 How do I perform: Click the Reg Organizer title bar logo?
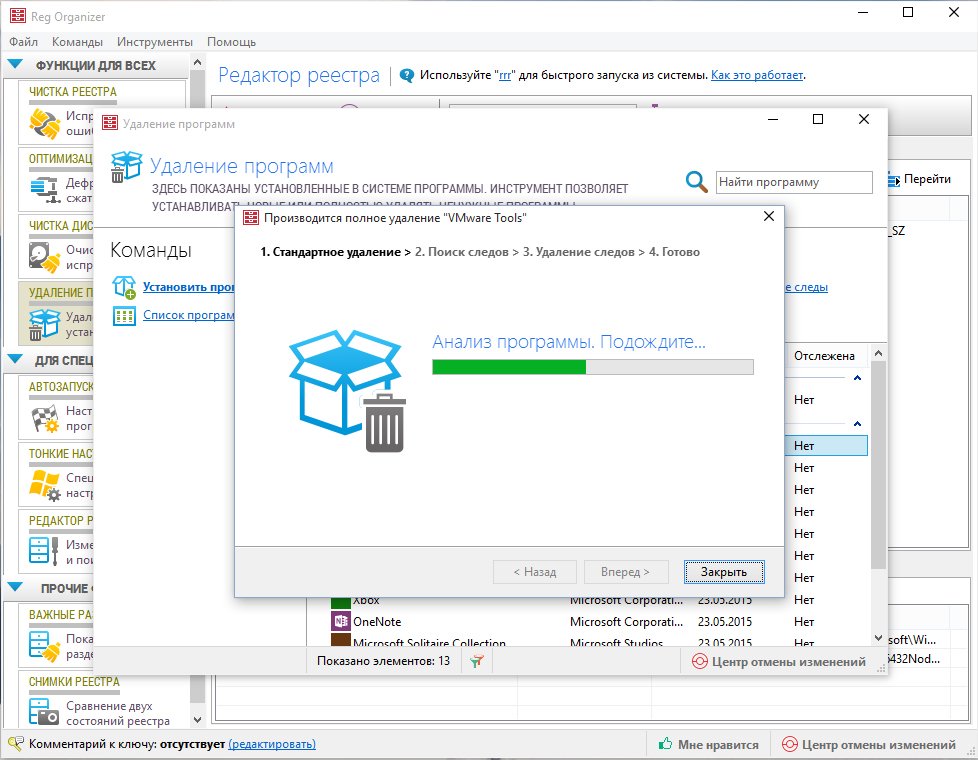17,16
